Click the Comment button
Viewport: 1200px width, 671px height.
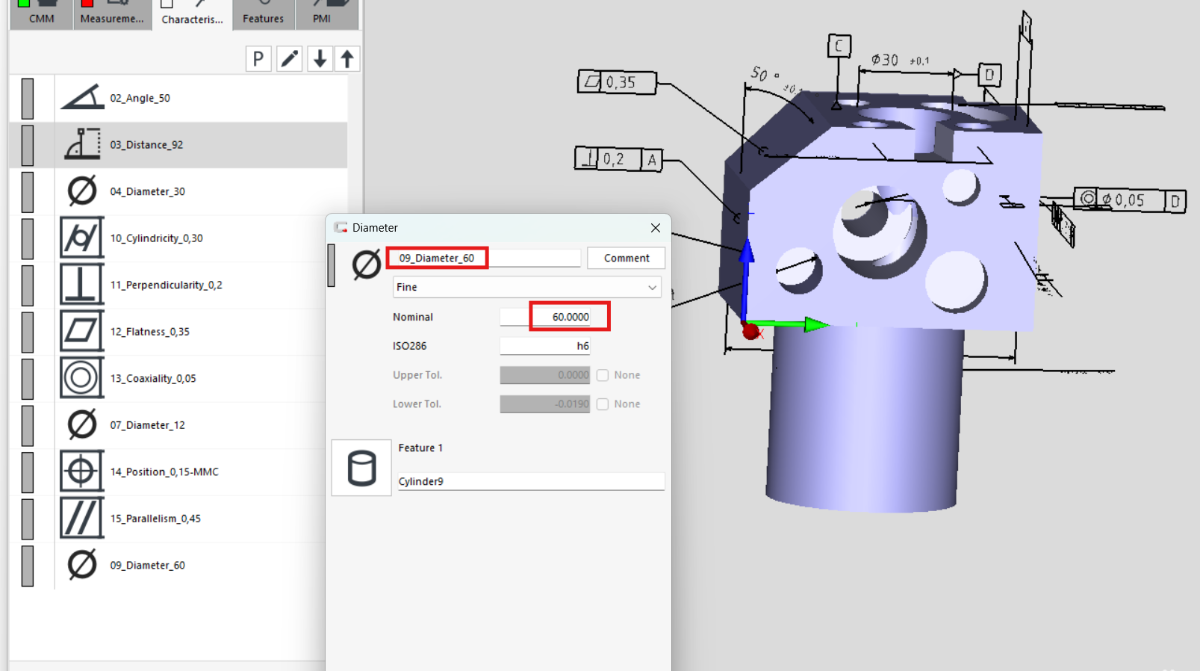[626, 258]
